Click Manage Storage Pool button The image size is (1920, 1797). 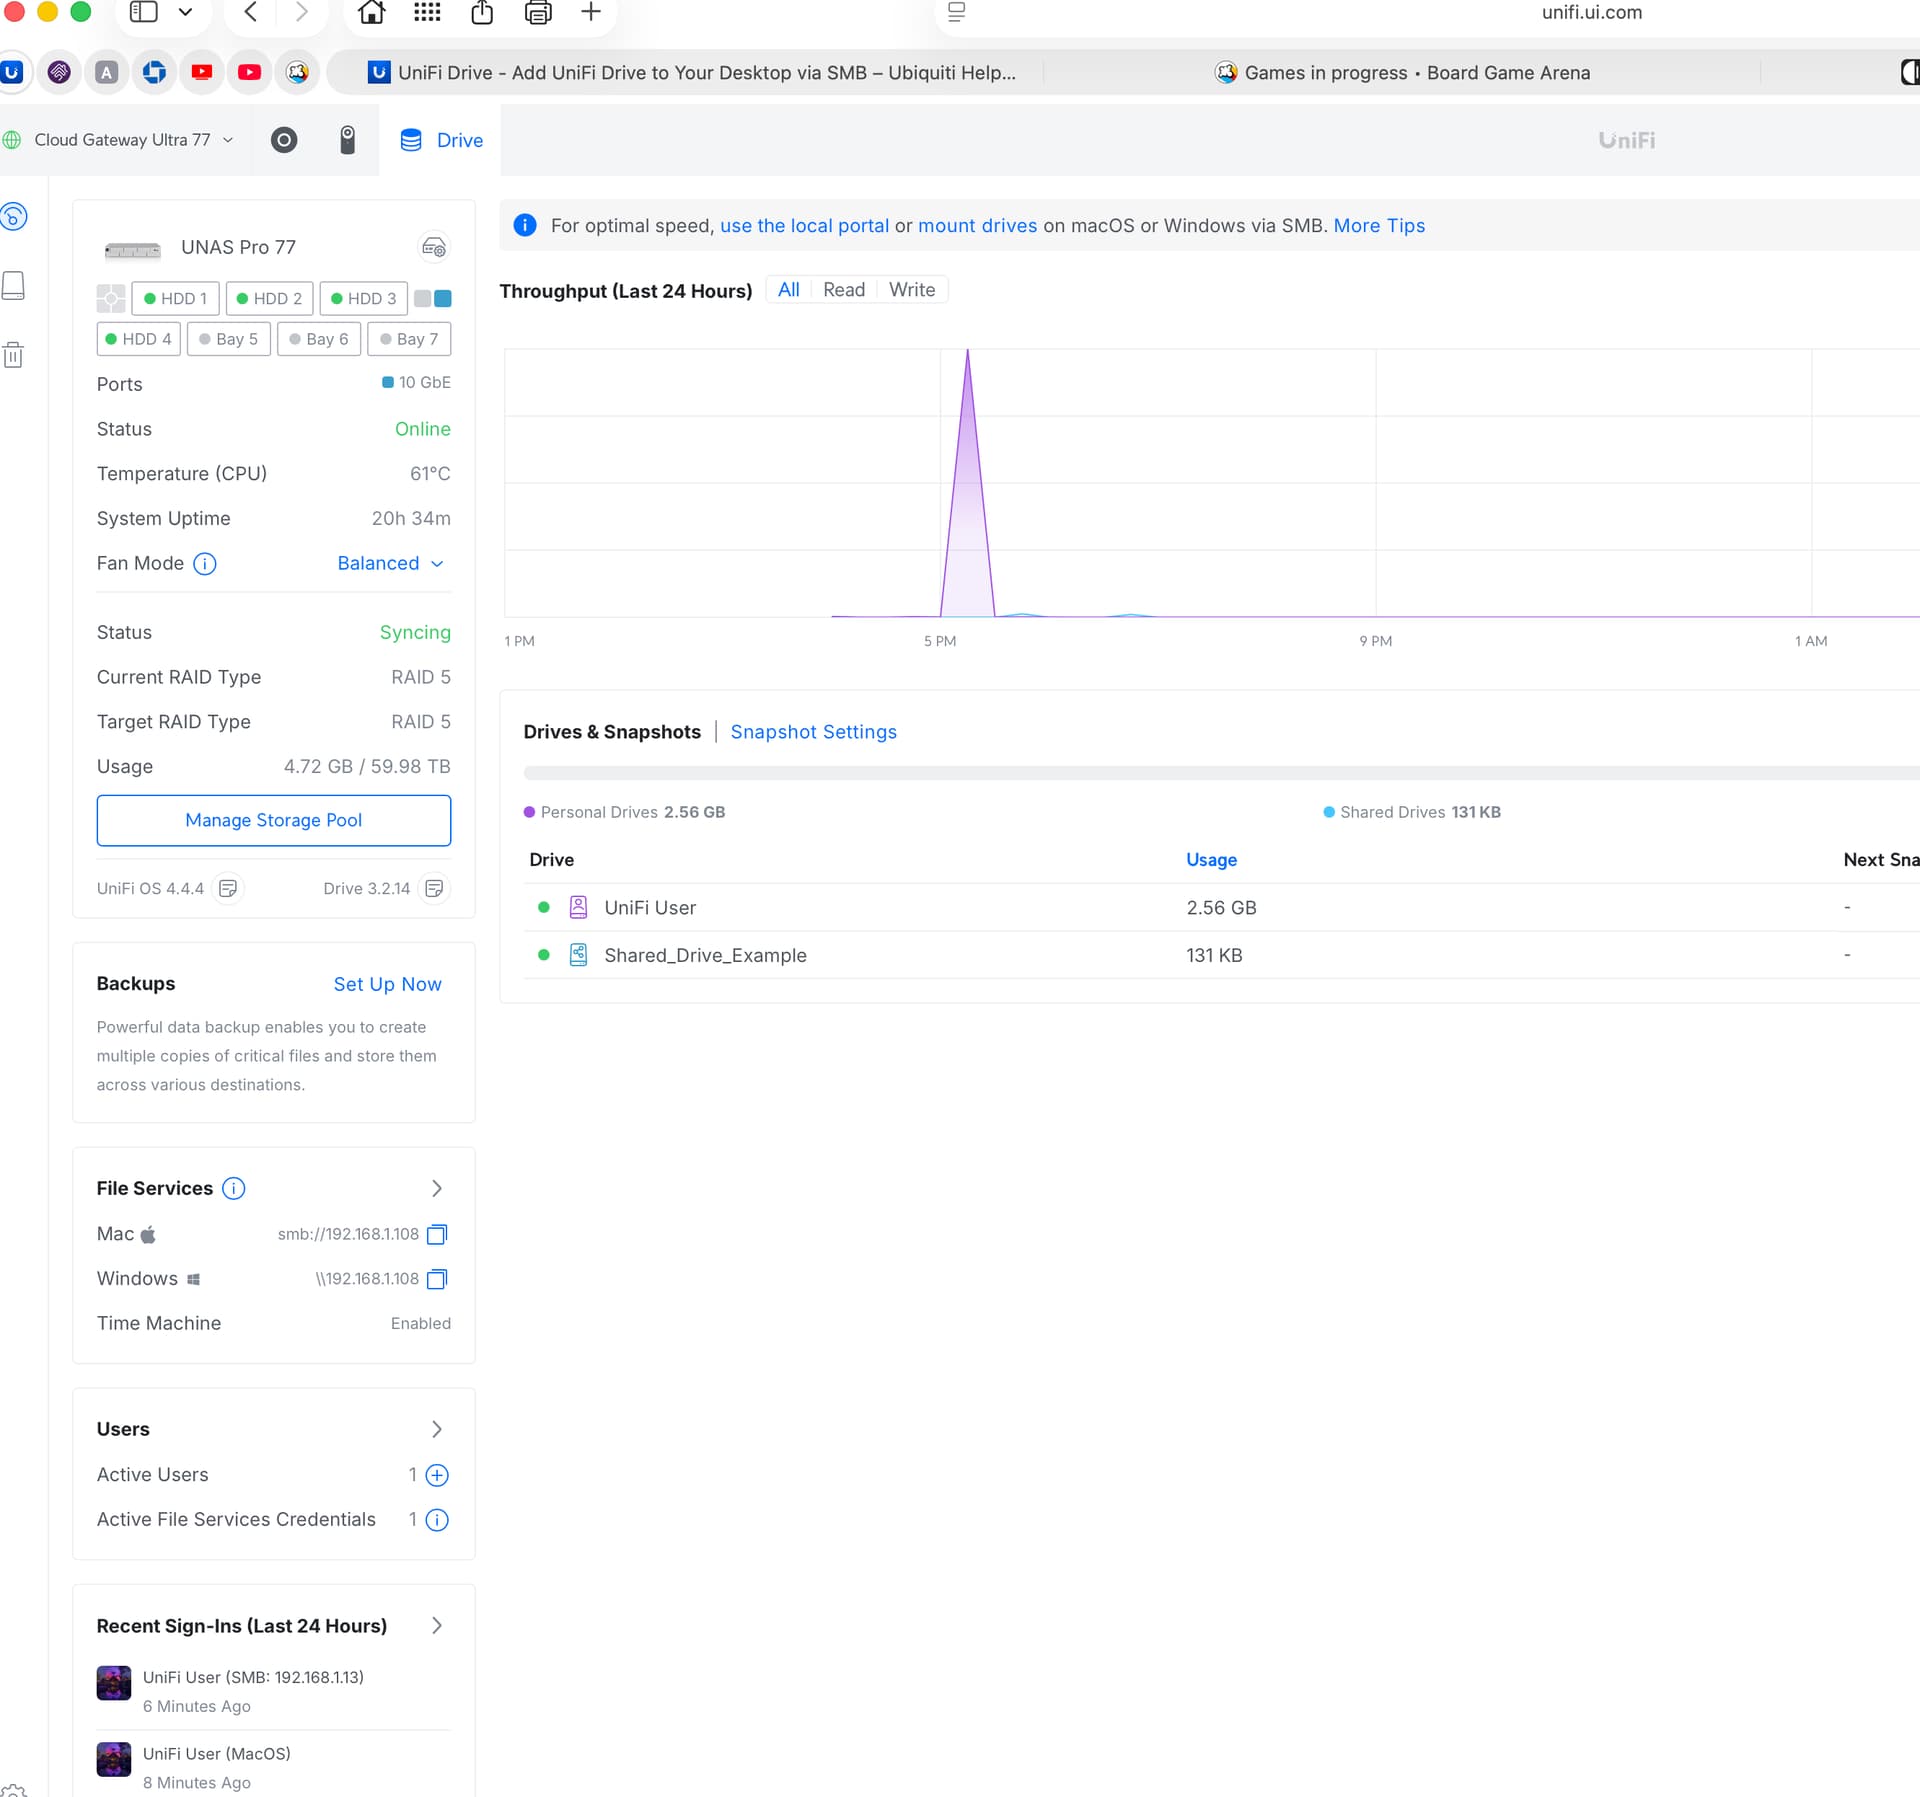273,820
